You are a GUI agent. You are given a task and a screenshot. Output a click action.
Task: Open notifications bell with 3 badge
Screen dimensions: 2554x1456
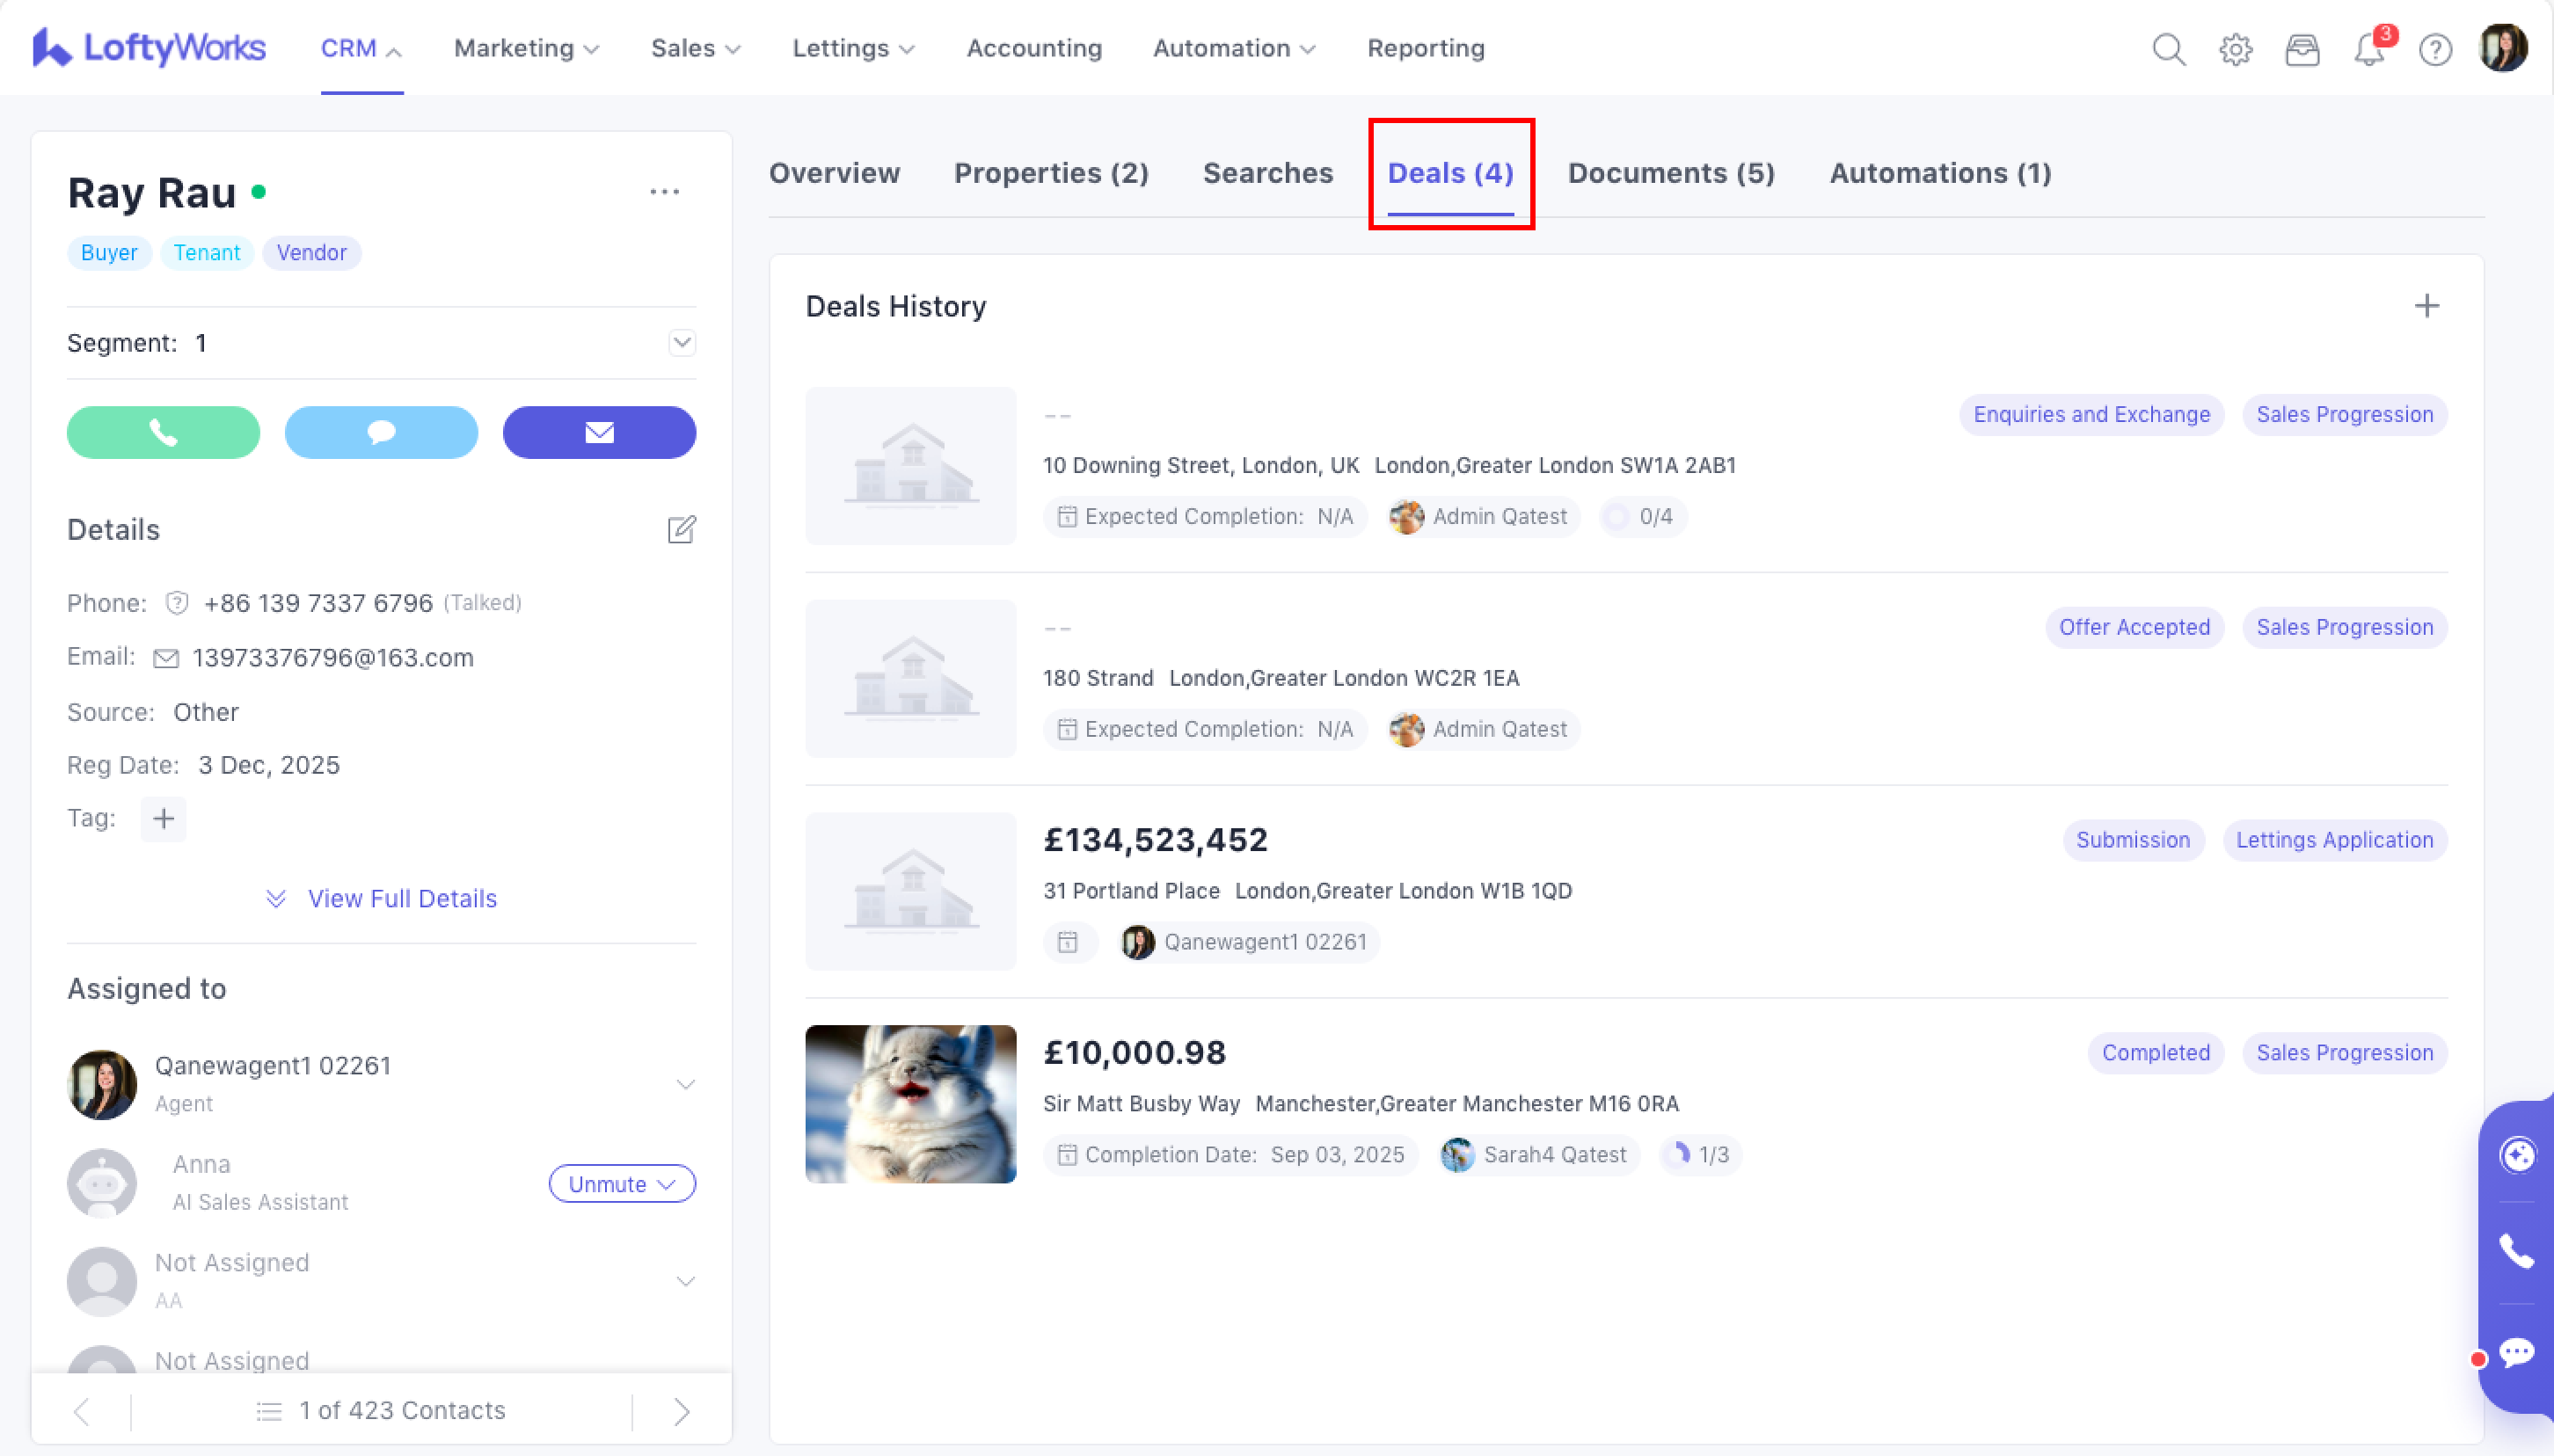pos(2369,49)
